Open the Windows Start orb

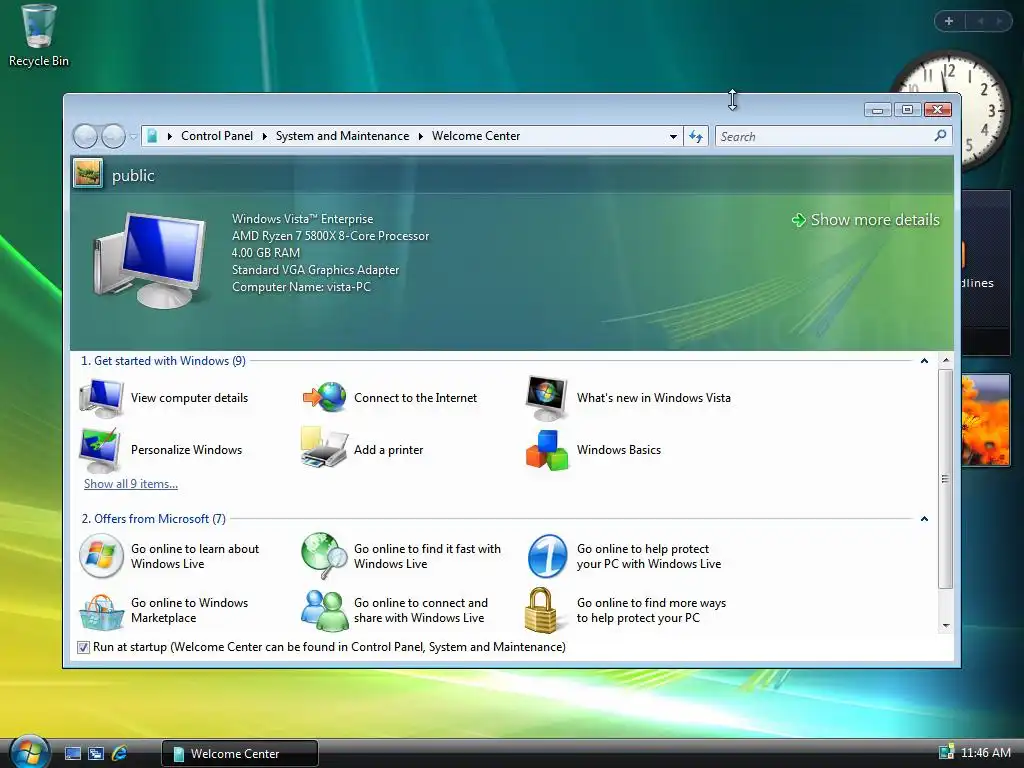29,752
